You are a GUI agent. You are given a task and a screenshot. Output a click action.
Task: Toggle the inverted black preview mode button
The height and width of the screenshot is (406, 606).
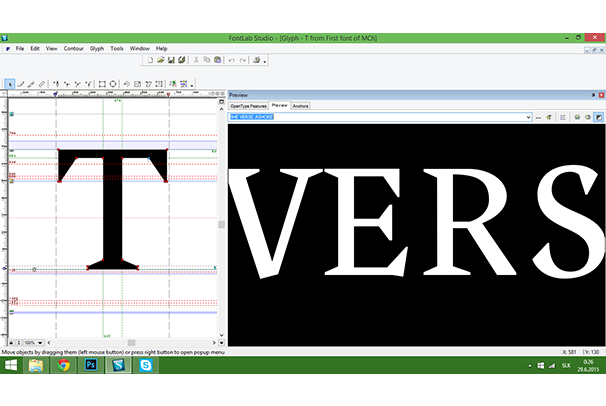(598, 117)
